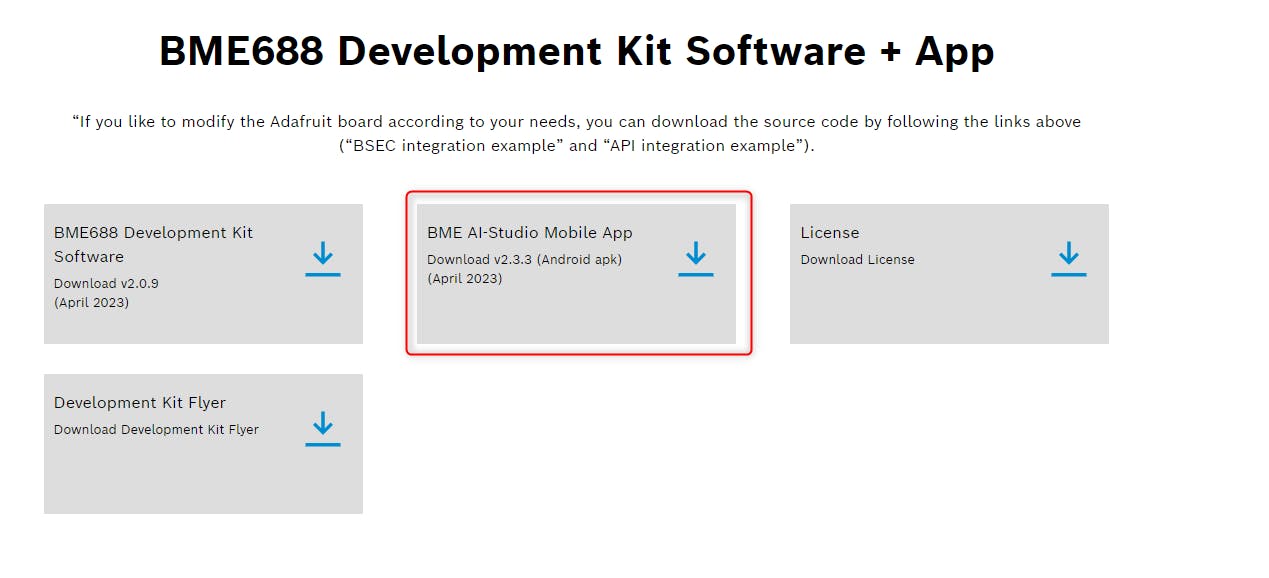Open the Development Kit Flyer title
The image size is (1269, 578).
[x=140, y=402]
